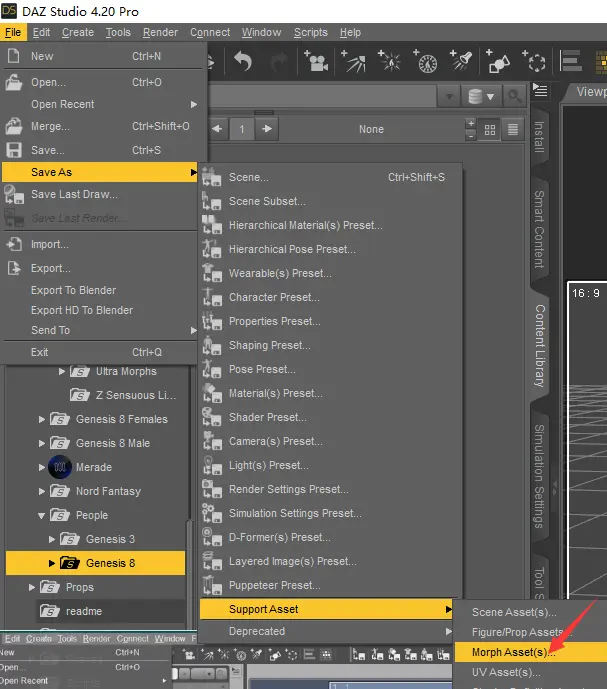Image resolution: width=607 pixels, height=689 pixels.
Task: Go to next page arrow button
Action: point(267,129)
